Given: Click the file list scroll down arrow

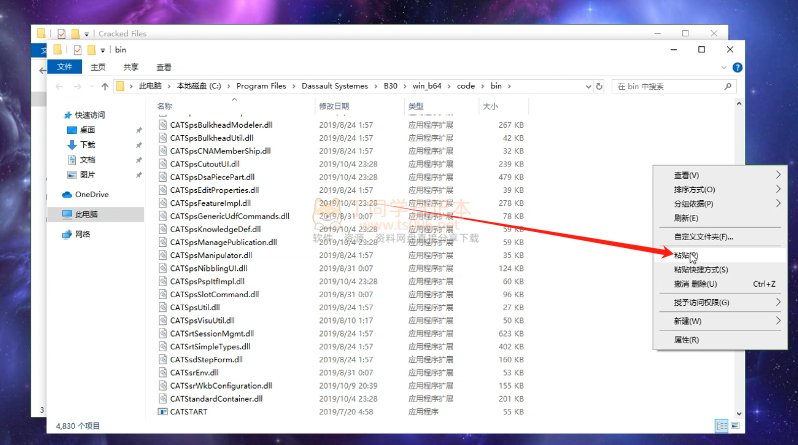Looking at the screenshot, I should point(739,414).
